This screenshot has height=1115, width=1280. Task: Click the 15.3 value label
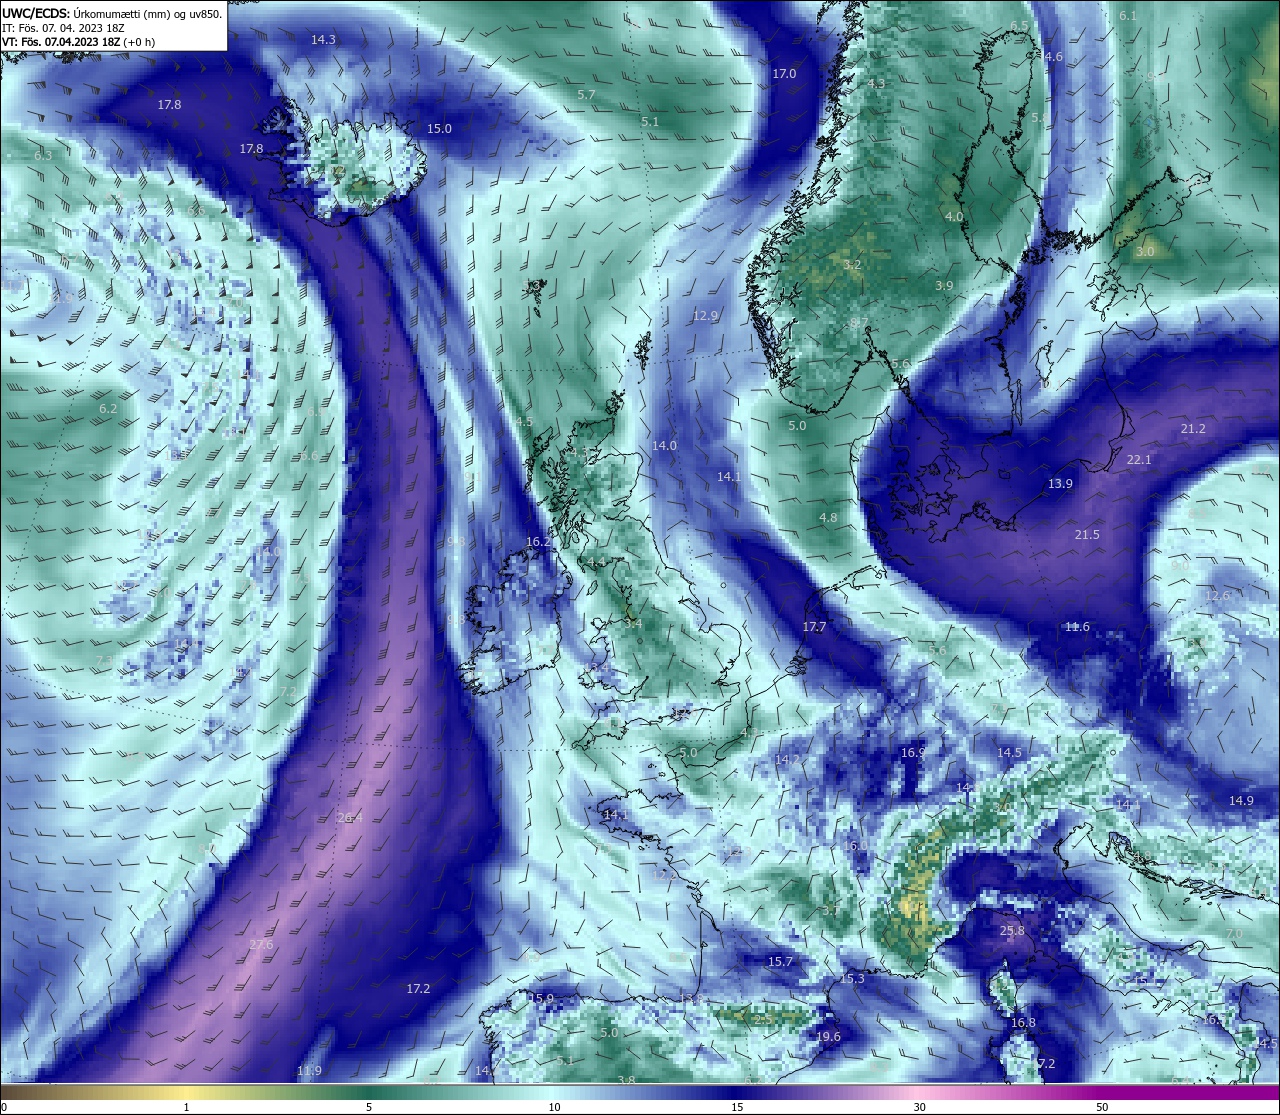tap(852, 979)
